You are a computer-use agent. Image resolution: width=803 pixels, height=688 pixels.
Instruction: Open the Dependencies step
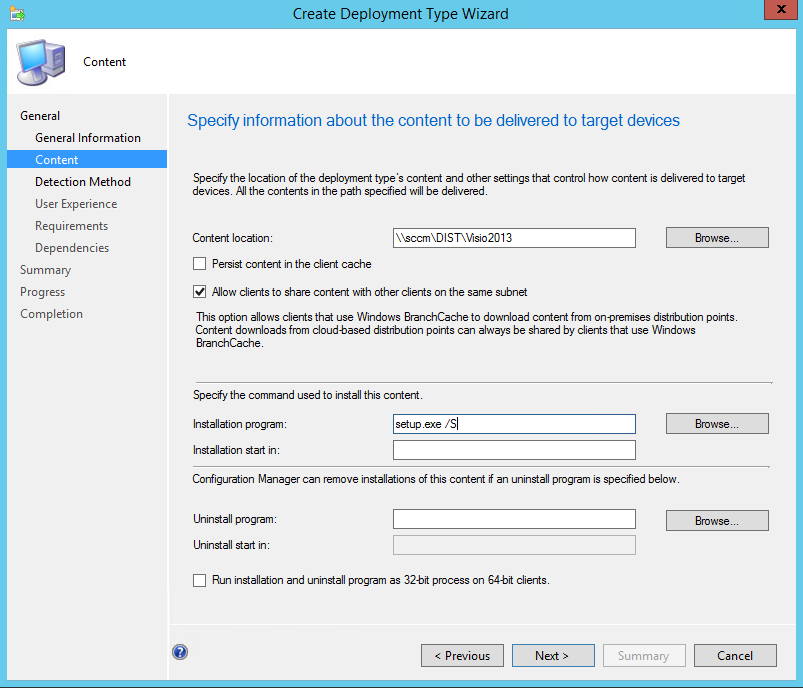[x=72, y=248]
